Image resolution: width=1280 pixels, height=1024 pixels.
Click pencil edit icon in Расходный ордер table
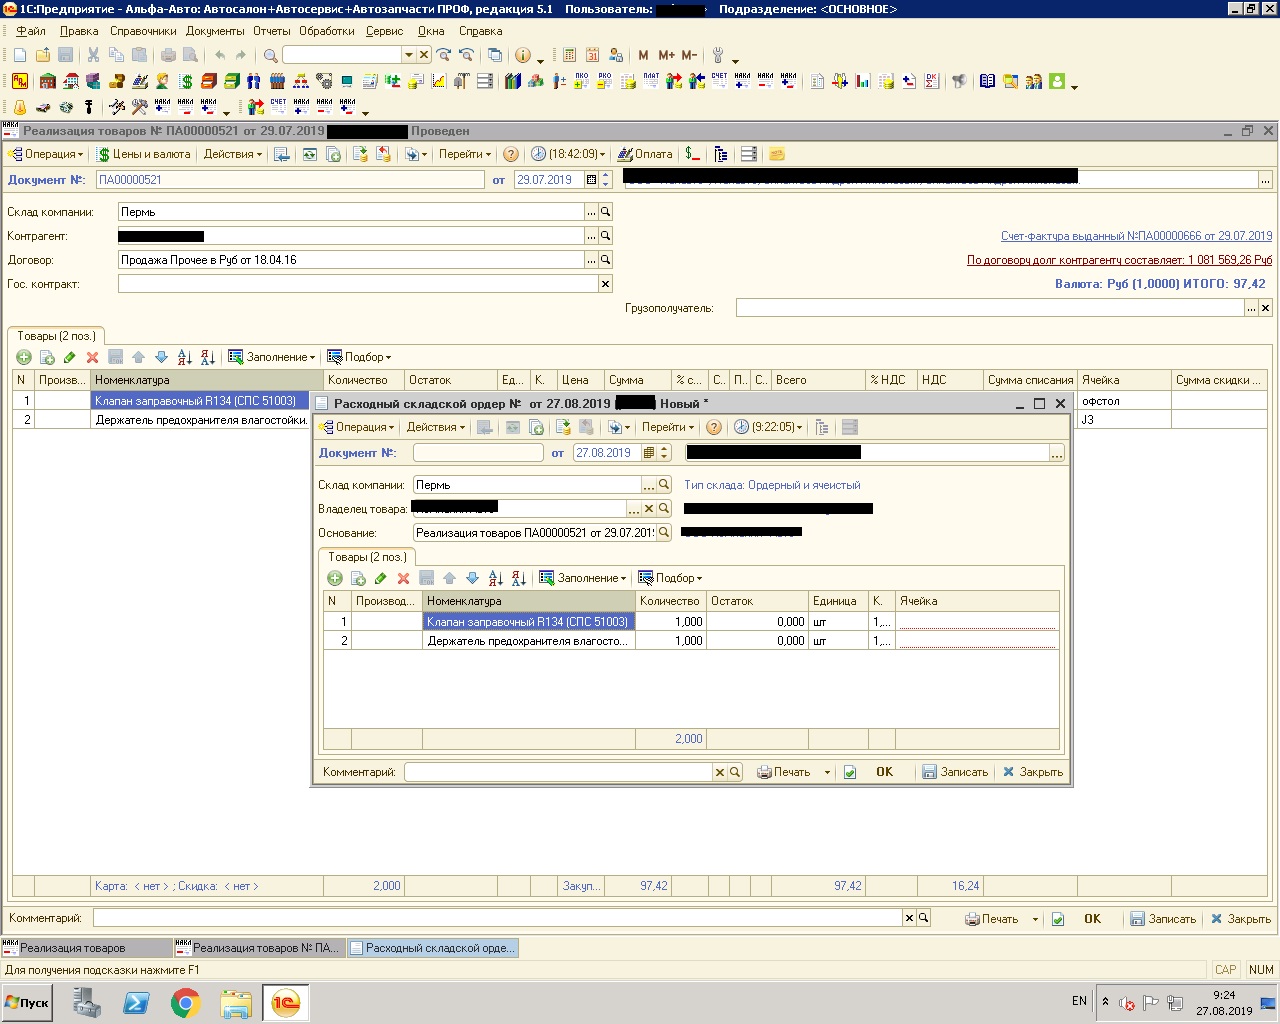coord(380,578)
